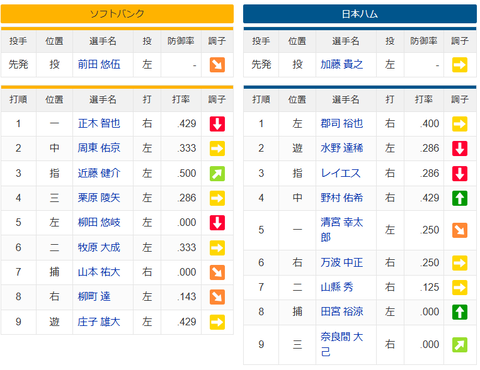Open 近藤 健介 player link

click(x=99, y=173)
